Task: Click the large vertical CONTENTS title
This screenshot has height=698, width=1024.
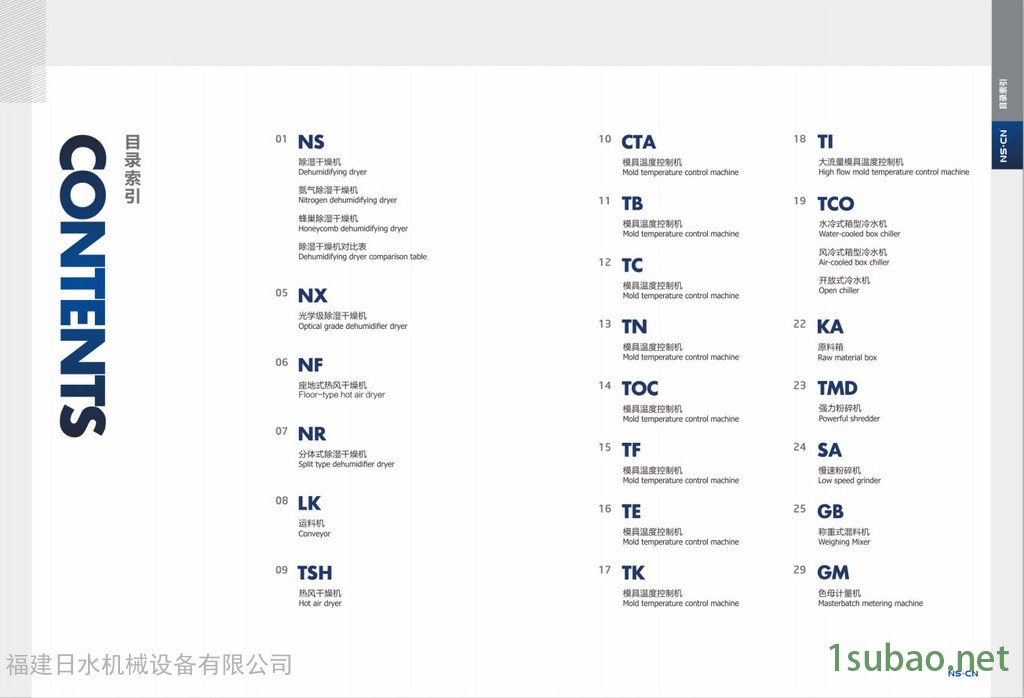Action: [83, 286]
